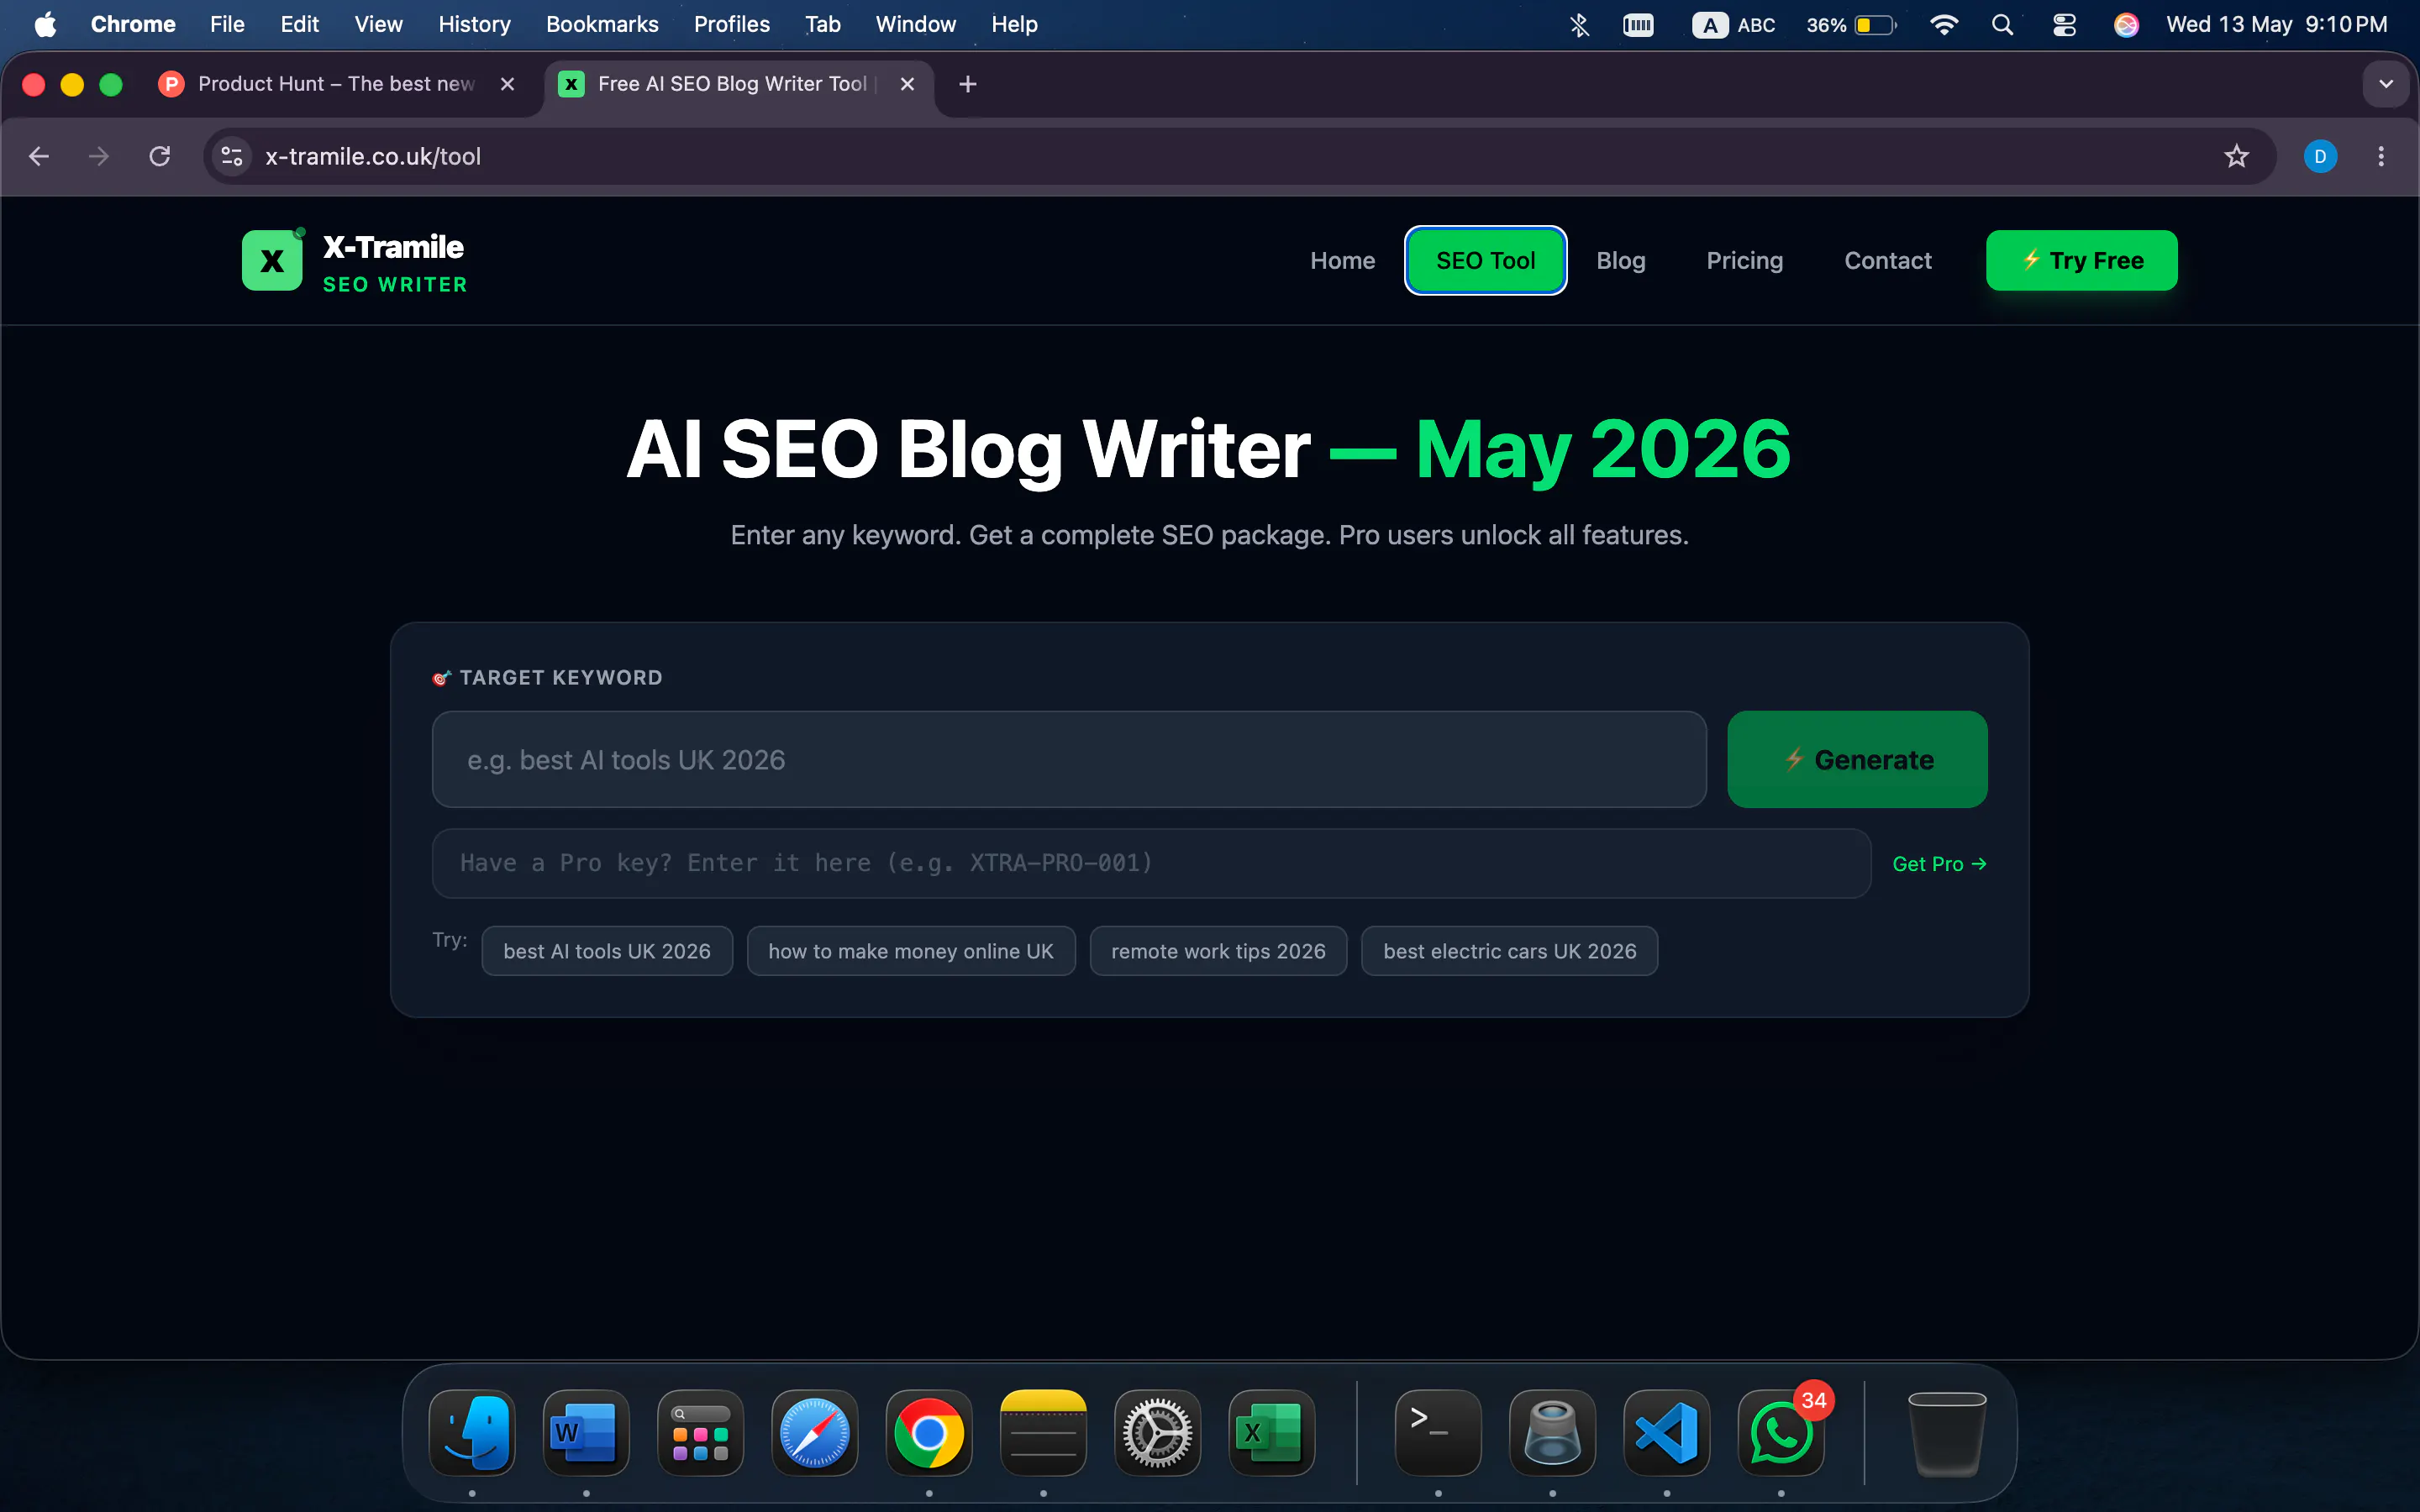Select the SEO Tool nav button

pyautogui.click(x=1485, y=261)
